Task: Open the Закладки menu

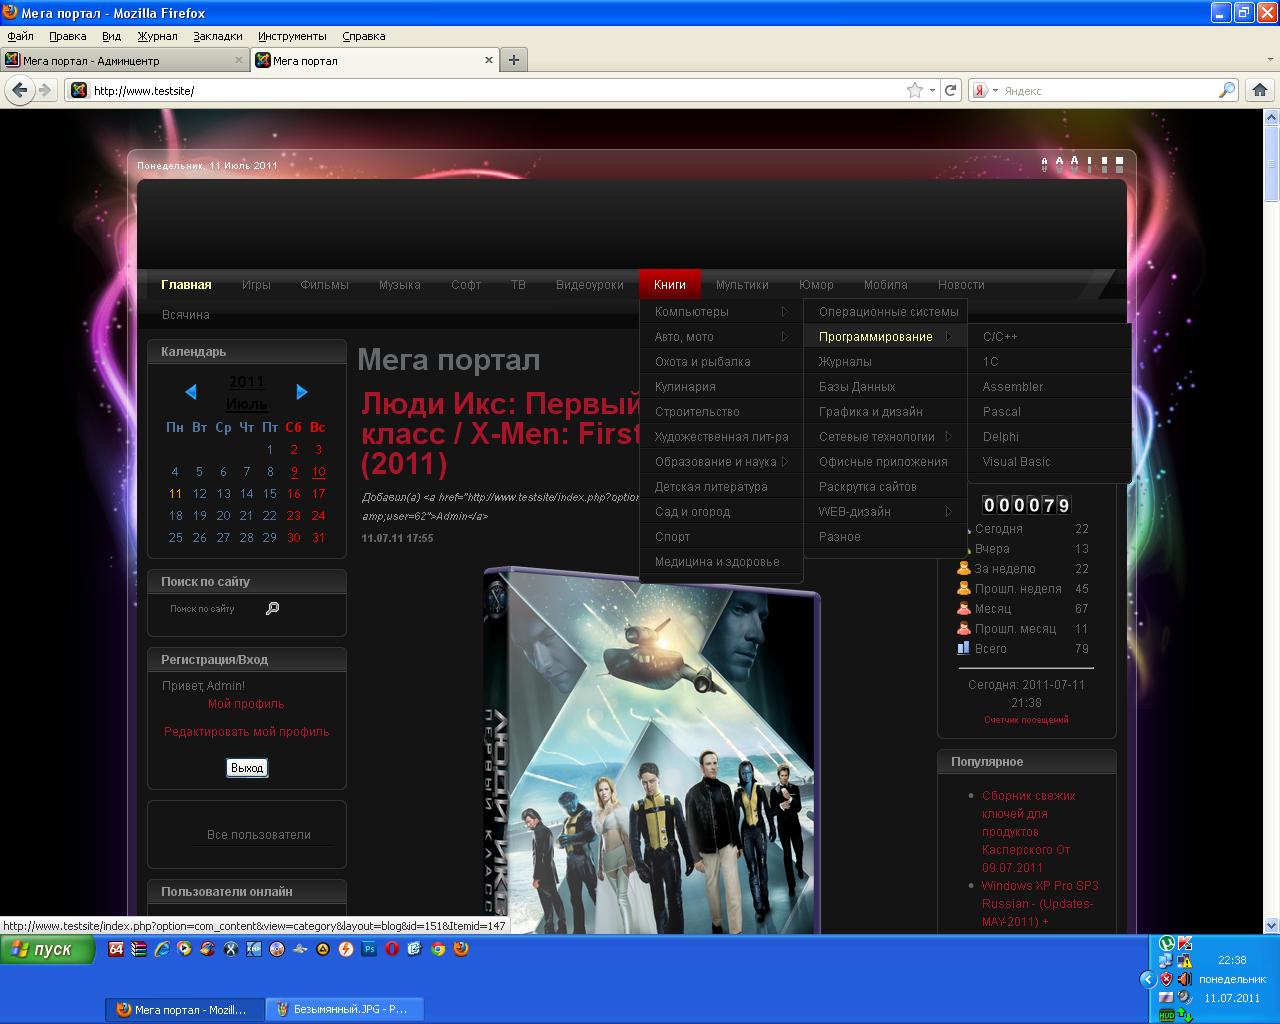Action: click(218, 36)
